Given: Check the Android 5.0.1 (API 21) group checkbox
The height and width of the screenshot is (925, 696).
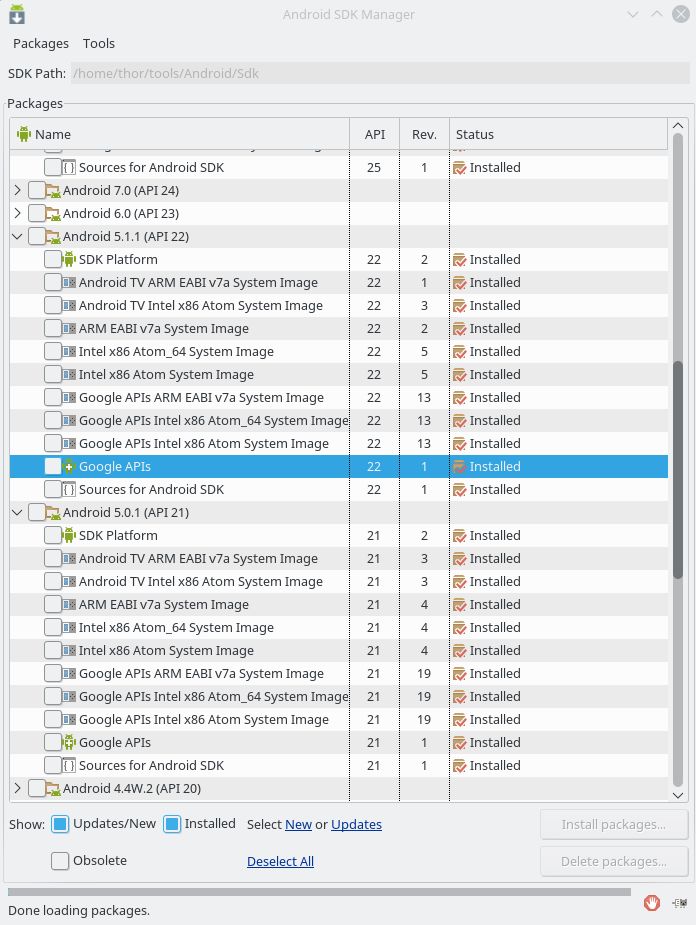Looking at the screenshot, I should [x=37, y=513].
